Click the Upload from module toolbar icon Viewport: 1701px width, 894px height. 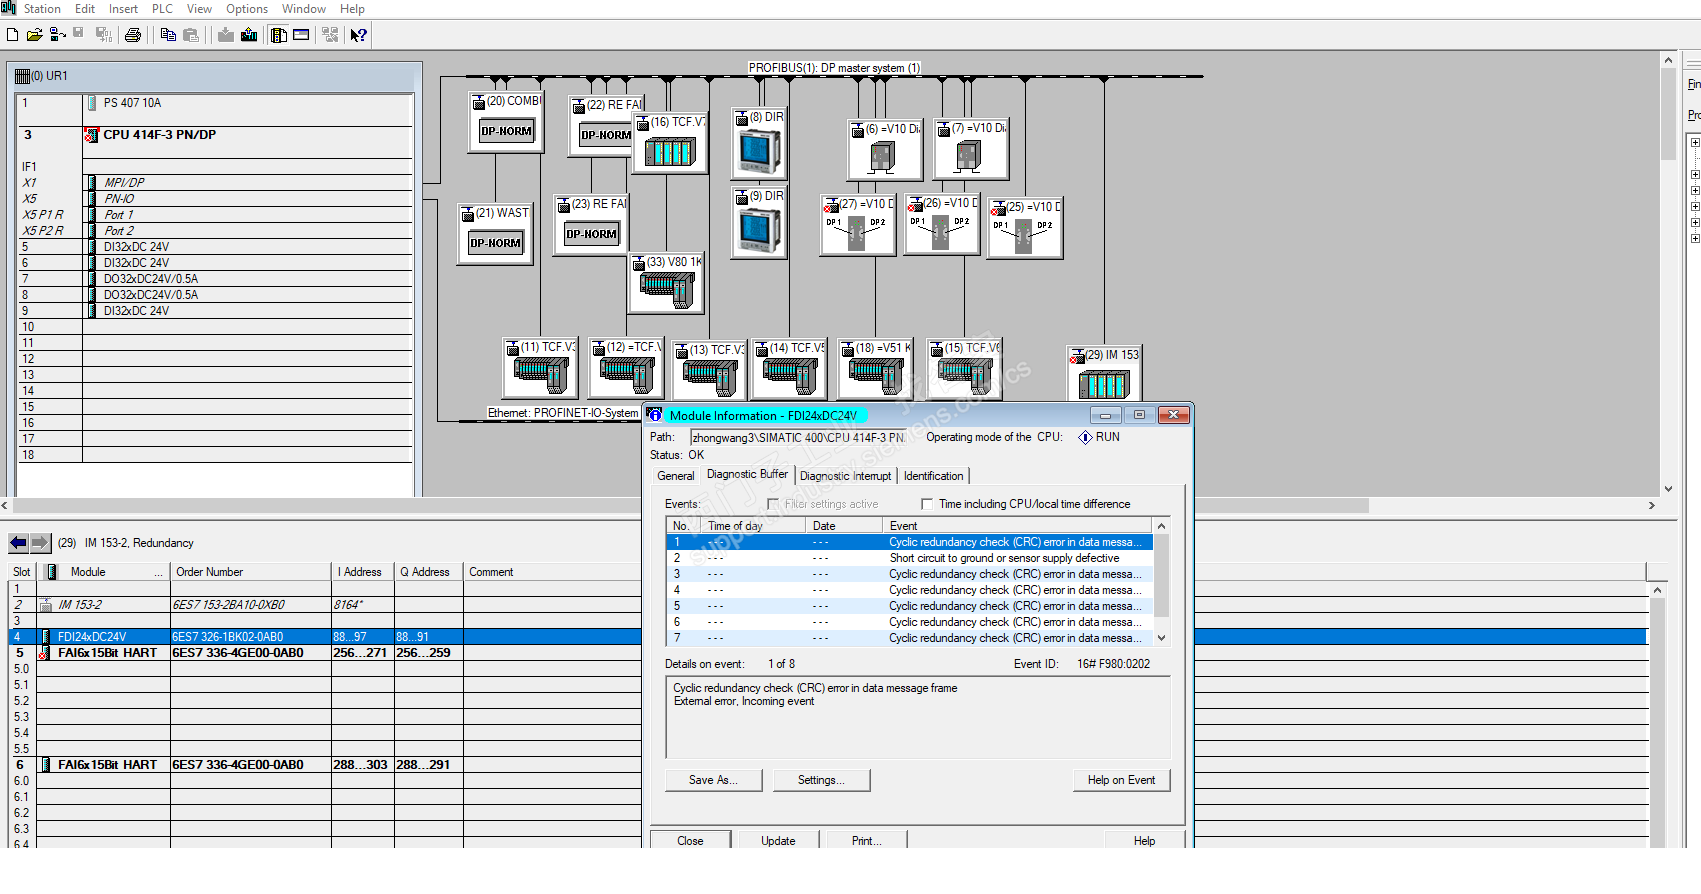coord(249,35)
